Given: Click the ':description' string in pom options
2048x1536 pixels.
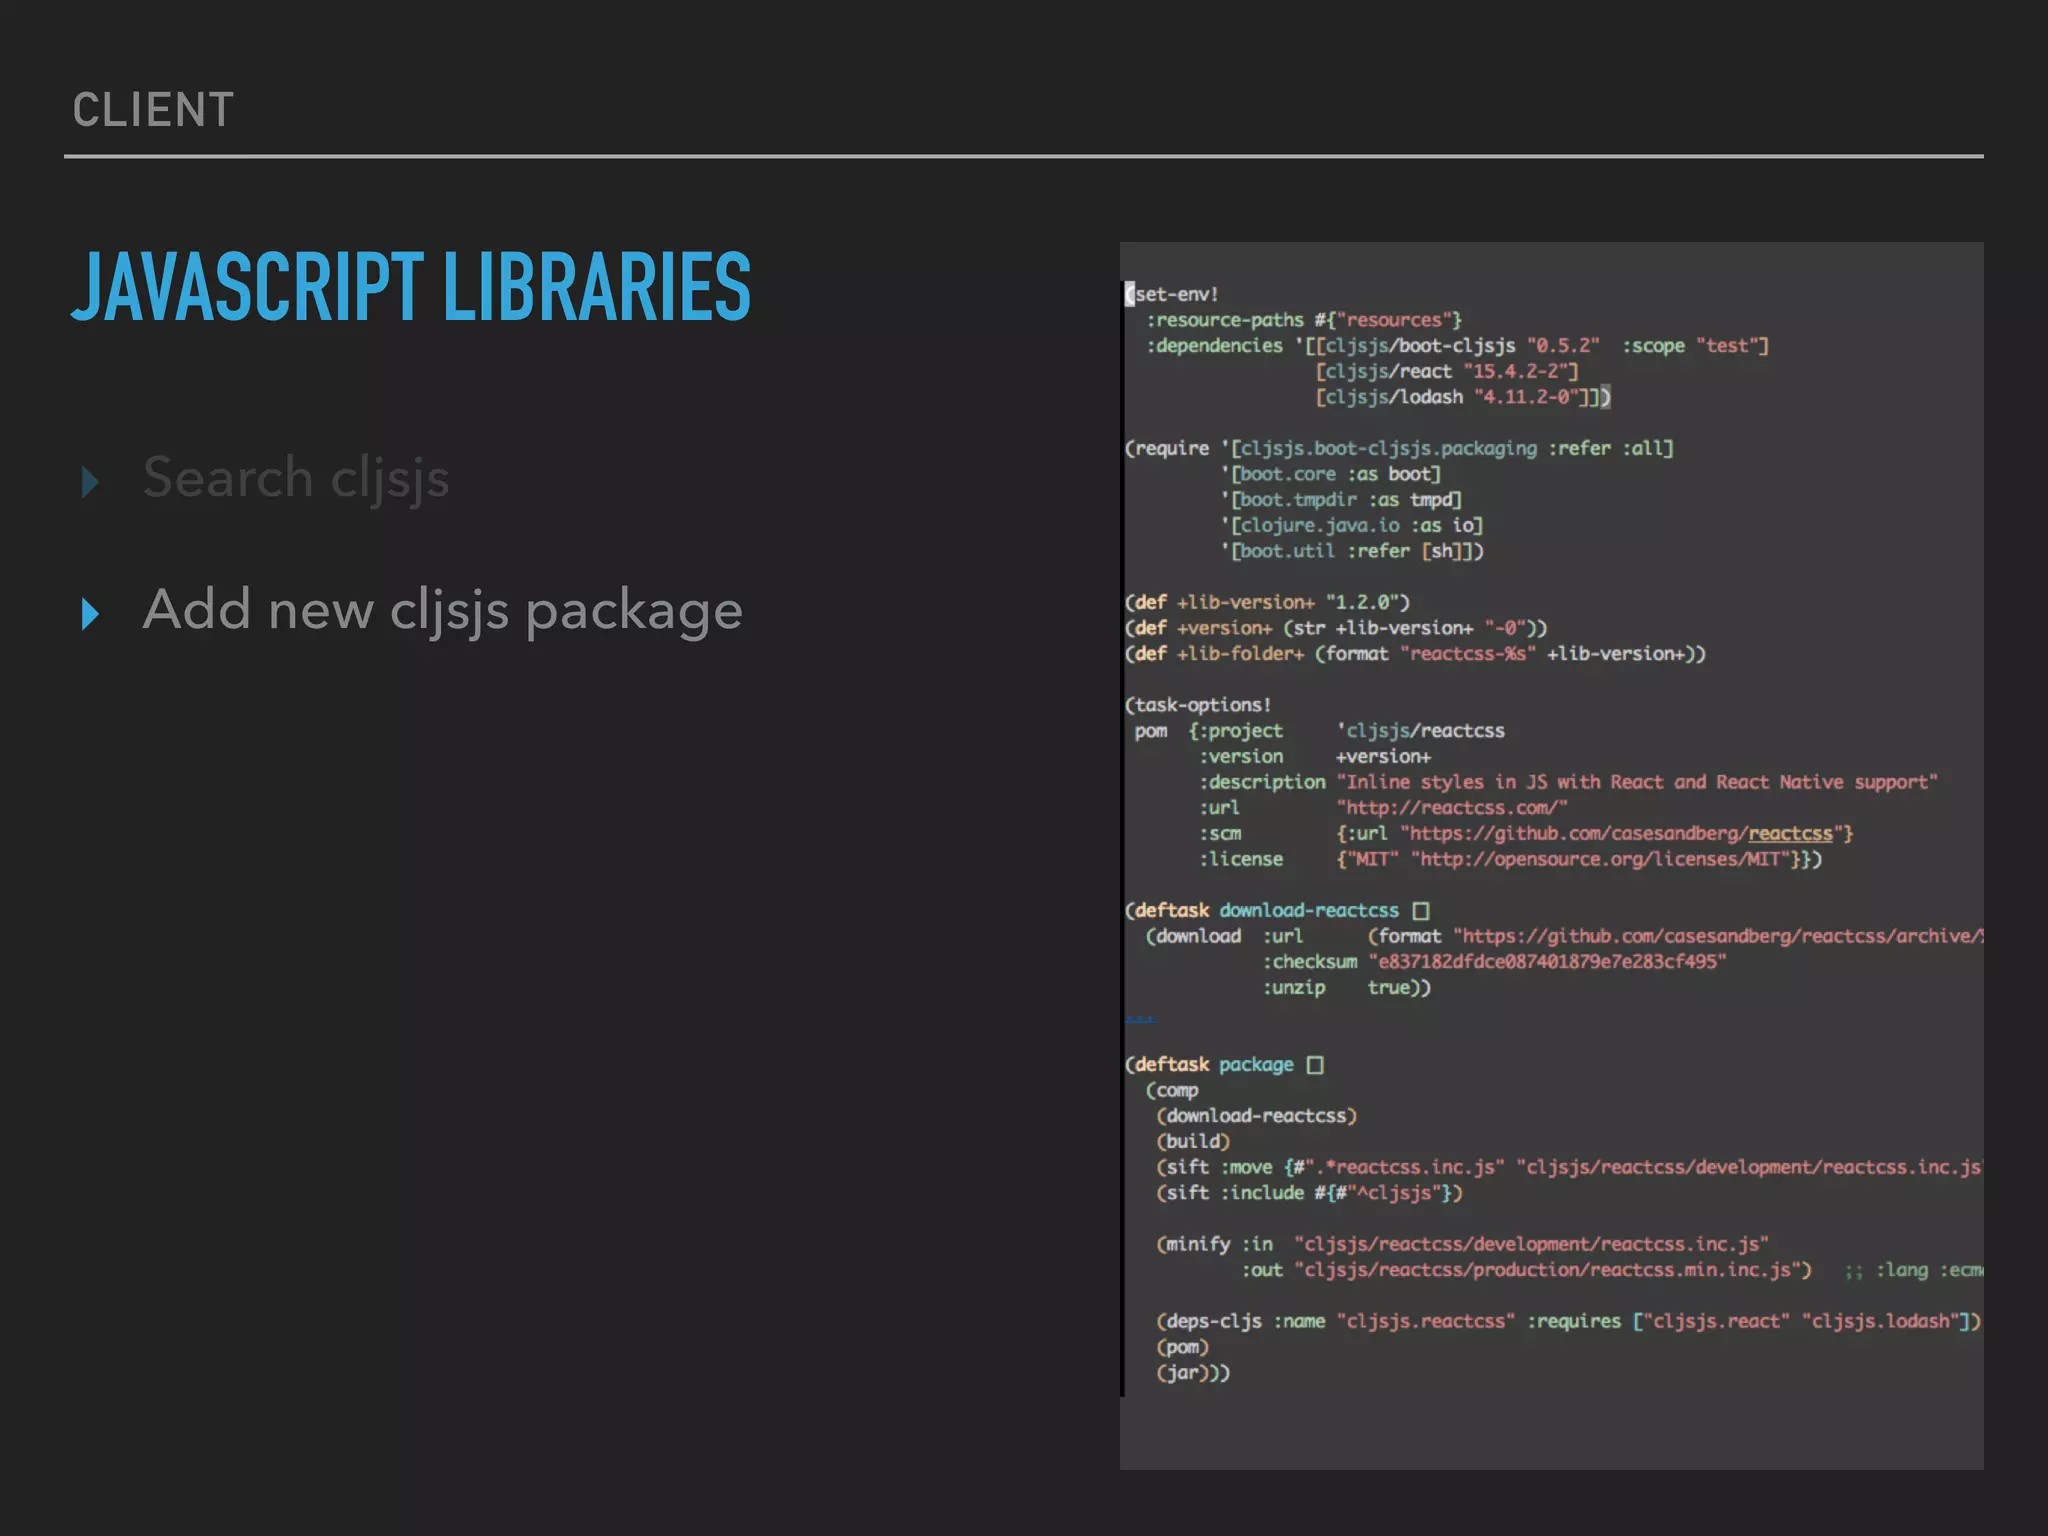Looking at the screenshot, I should click(1637, 782).
